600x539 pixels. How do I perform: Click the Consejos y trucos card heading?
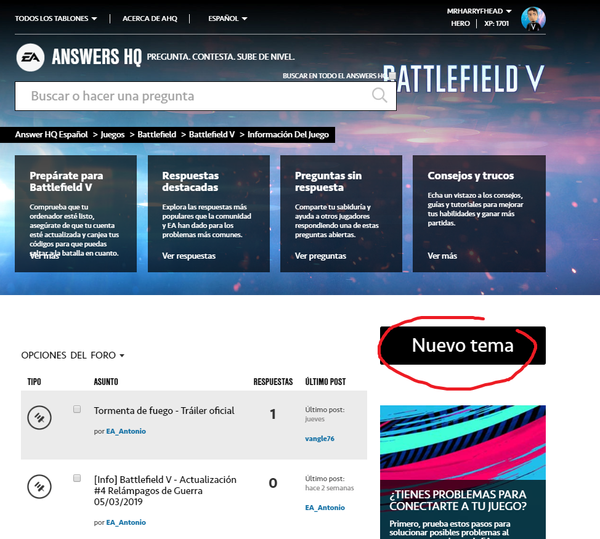pyautogui.click(x=471, y=176)
